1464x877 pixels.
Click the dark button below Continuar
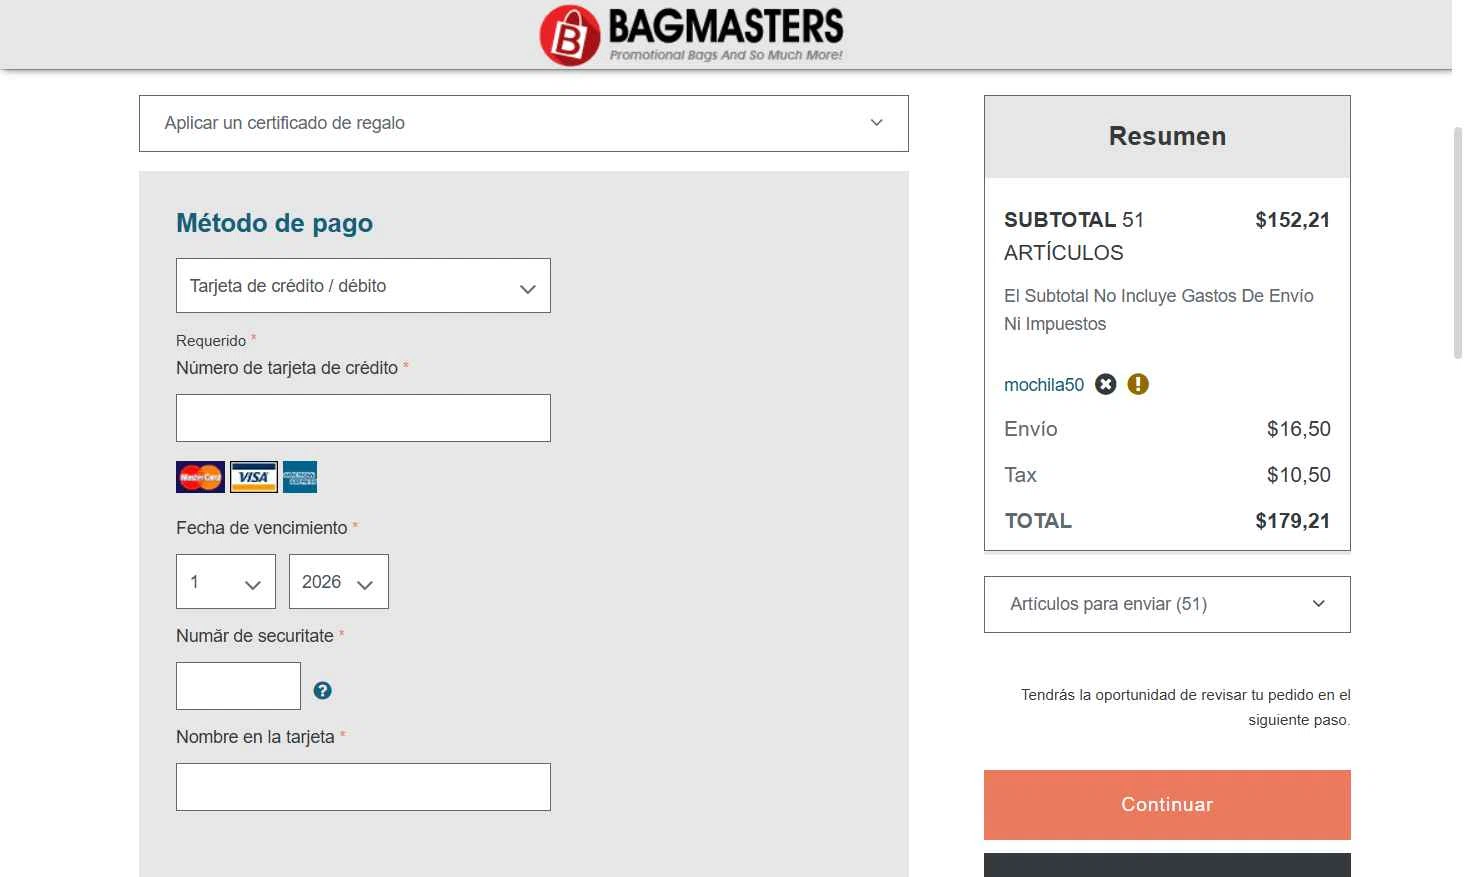click(1167, 865)
